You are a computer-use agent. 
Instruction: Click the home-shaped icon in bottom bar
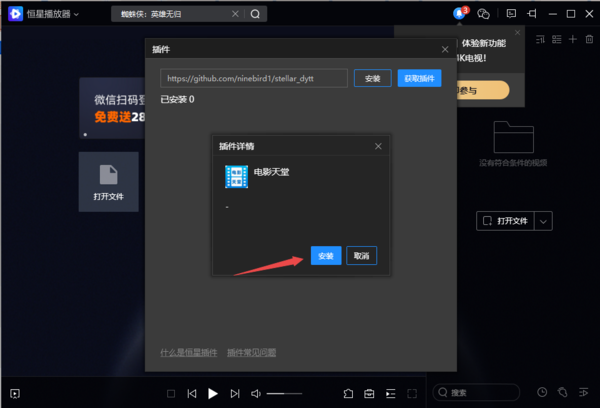(x=348, y=393)
